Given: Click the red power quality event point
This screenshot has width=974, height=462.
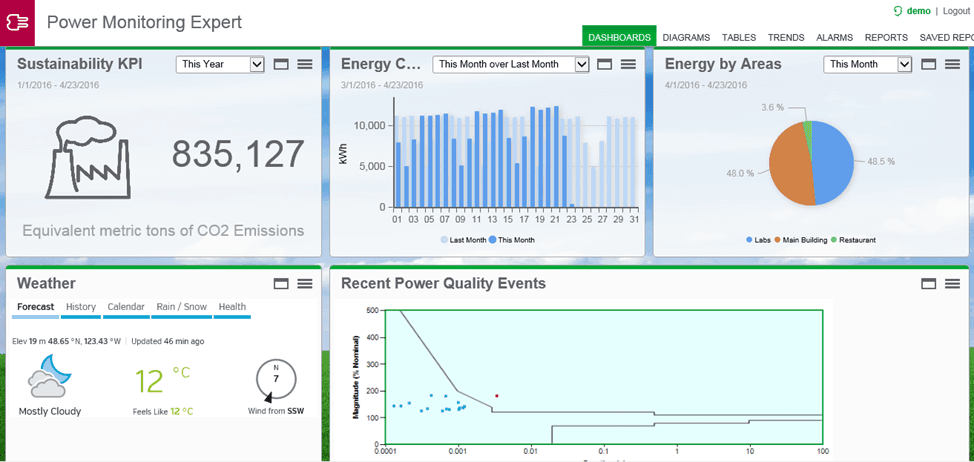Looking at the screenshot, I should (496, 396).
